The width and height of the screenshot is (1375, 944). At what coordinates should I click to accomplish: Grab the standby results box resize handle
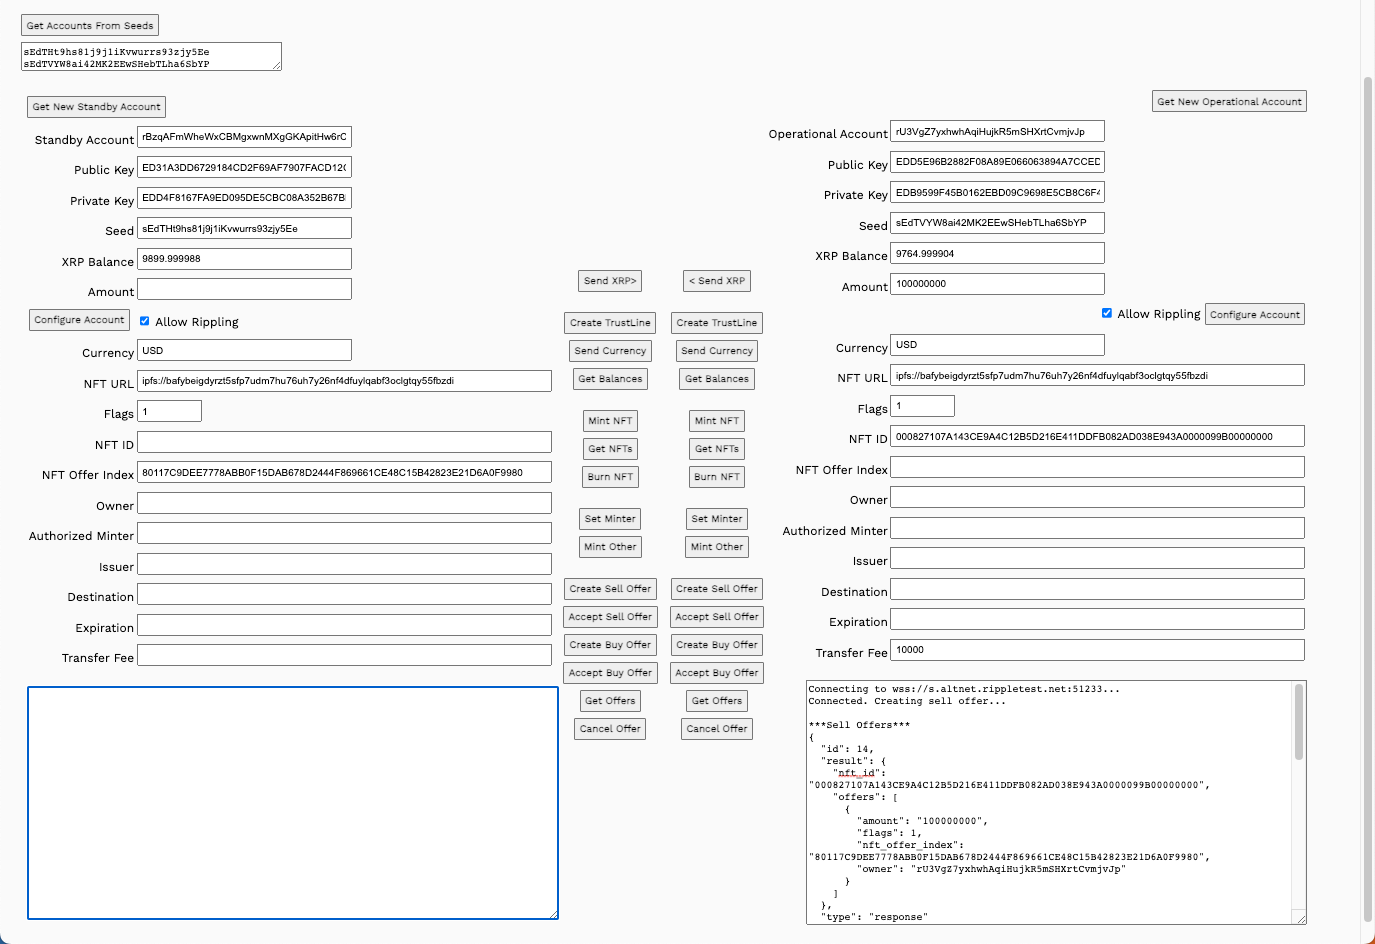pyautogui.click(x=553, y=914)
